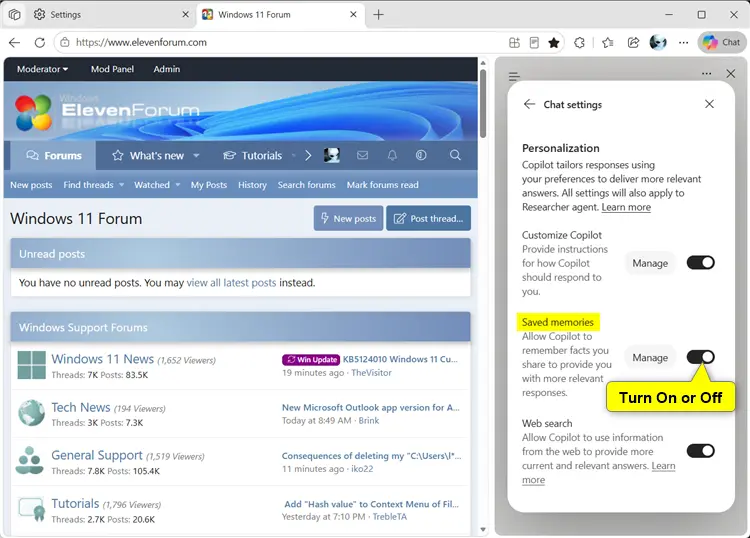The height and width of the screenshot is (538, 750).
Task: Click Manage for Customize Copilot
Action: coord(650,263)
